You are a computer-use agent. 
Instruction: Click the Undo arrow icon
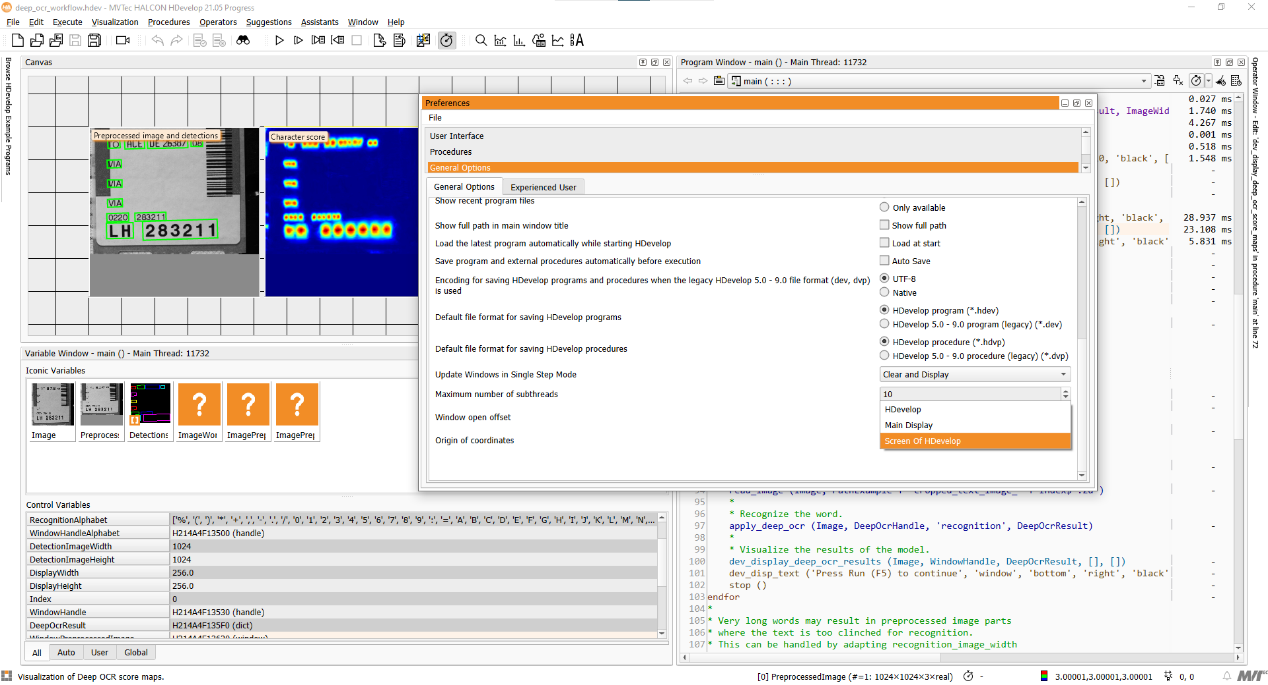click(x=158, y=40)
